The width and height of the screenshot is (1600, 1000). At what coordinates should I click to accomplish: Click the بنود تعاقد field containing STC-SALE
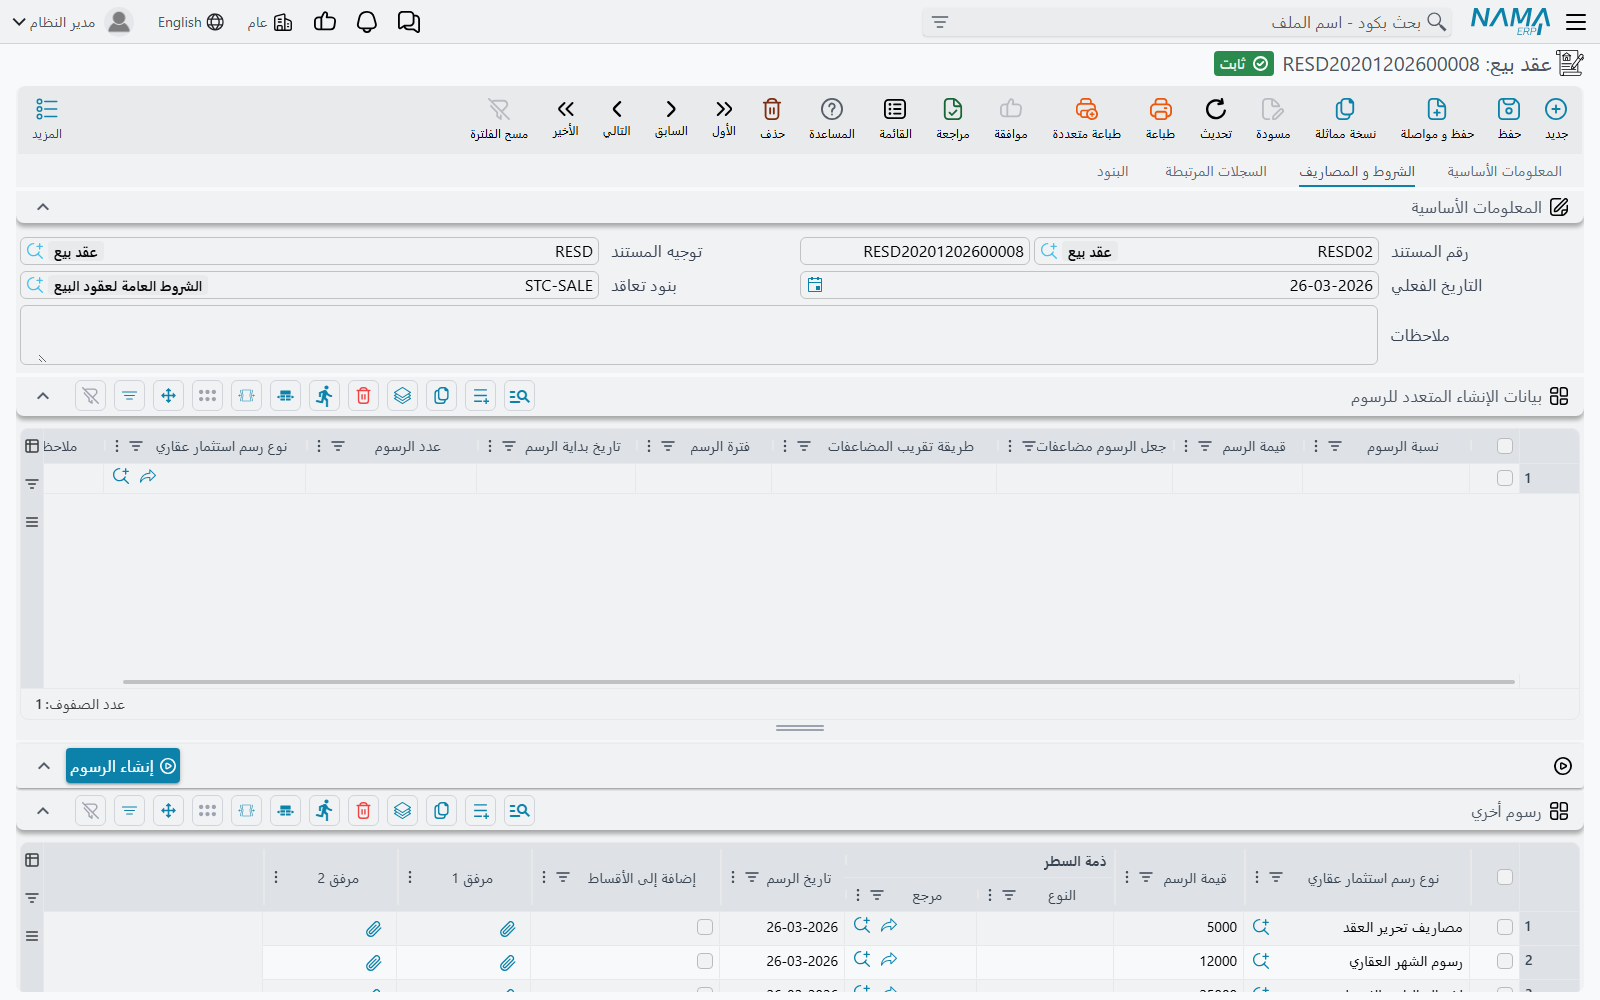click(309, 285)
